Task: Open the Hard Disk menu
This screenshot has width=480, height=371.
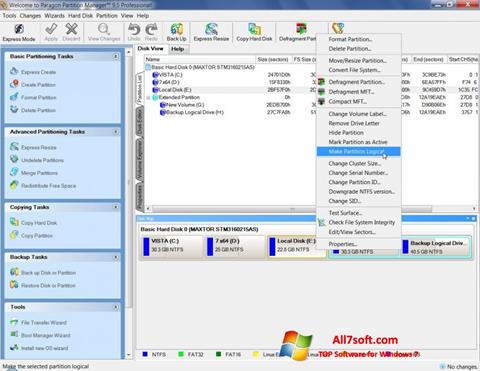Action: (x=80, y=16)
